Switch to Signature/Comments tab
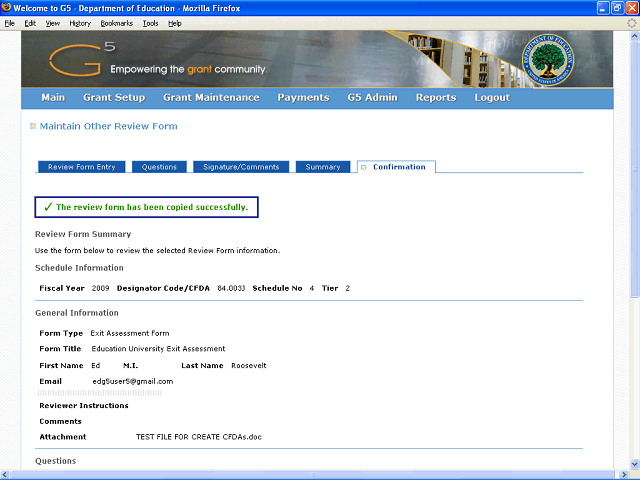This screenshot has width=640, height=480. pos(241,167)
